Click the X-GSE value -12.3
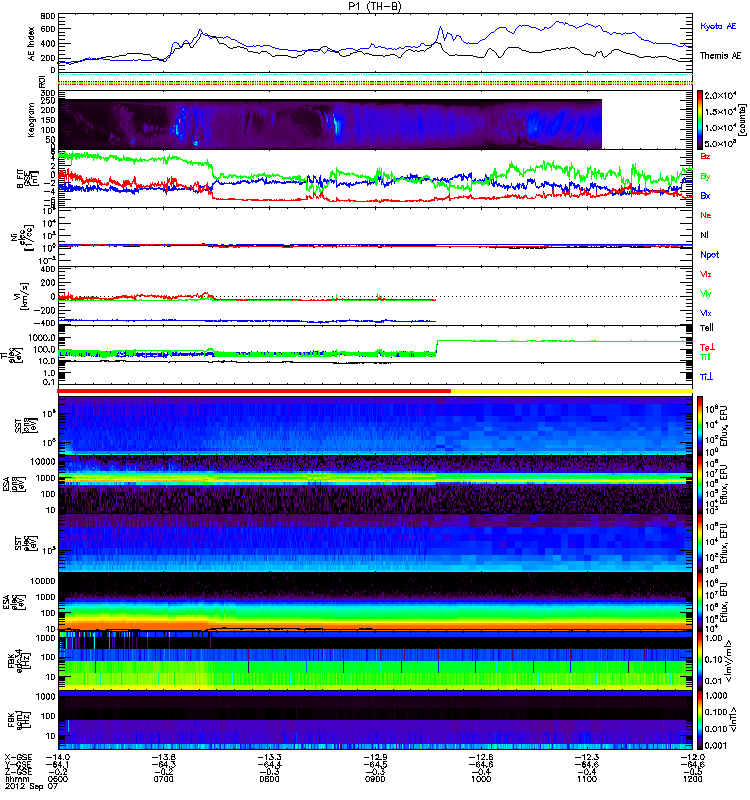The image size is (750, 800). (x=587, y=757)
